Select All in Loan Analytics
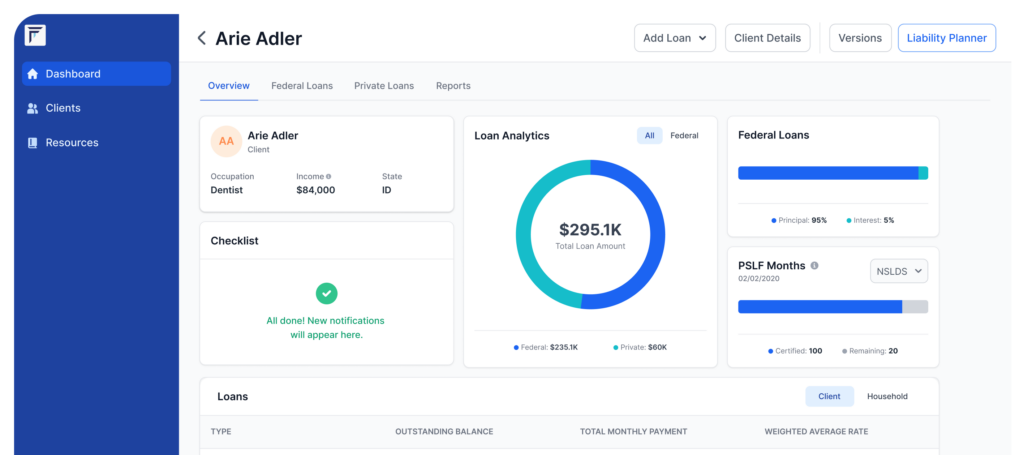1024x455 pixels. pyautogui.click(x=649, y=136)
